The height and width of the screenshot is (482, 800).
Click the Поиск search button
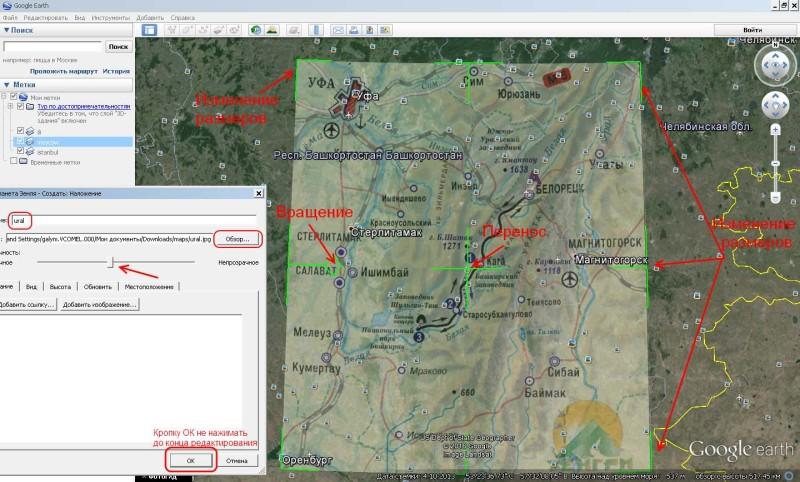click(118, 46)
